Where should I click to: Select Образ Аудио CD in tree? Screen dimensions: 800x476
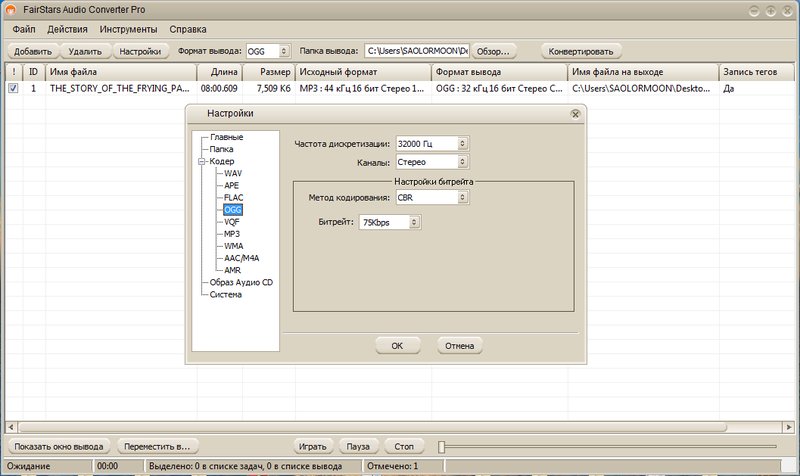click(x=241, y=283)
